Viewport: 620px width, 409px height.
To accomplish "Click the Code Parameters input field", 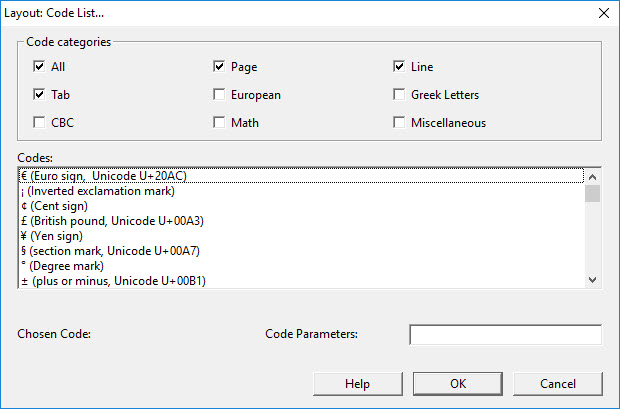I will point(505,334).
